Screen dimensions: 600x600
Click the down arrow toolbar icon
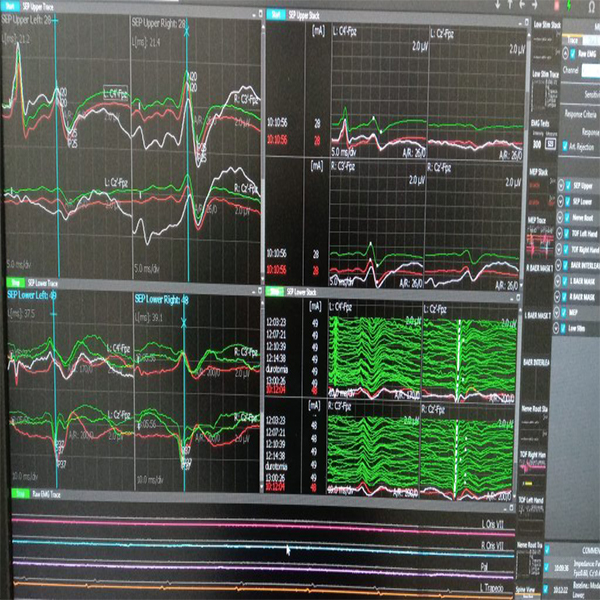click(x=498, y=5)
